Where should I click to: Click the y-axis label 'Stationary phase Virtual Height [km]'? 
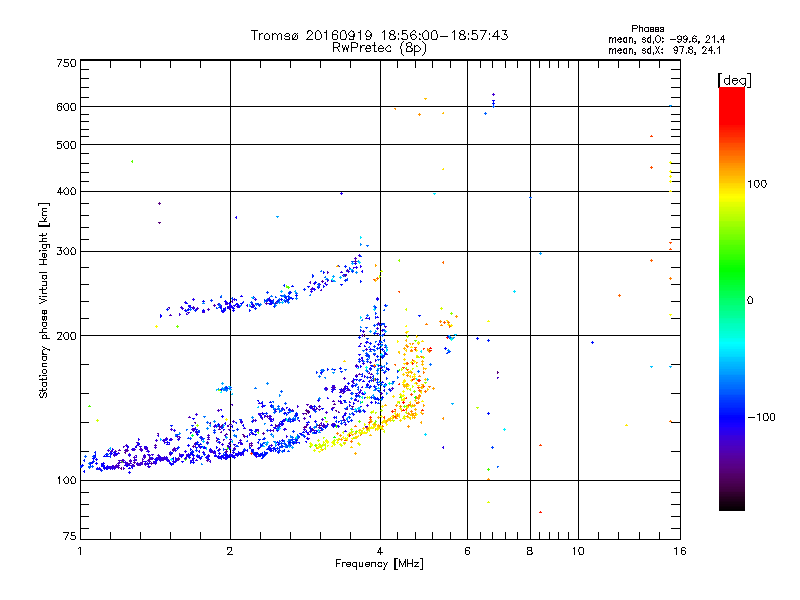point(44,300)
